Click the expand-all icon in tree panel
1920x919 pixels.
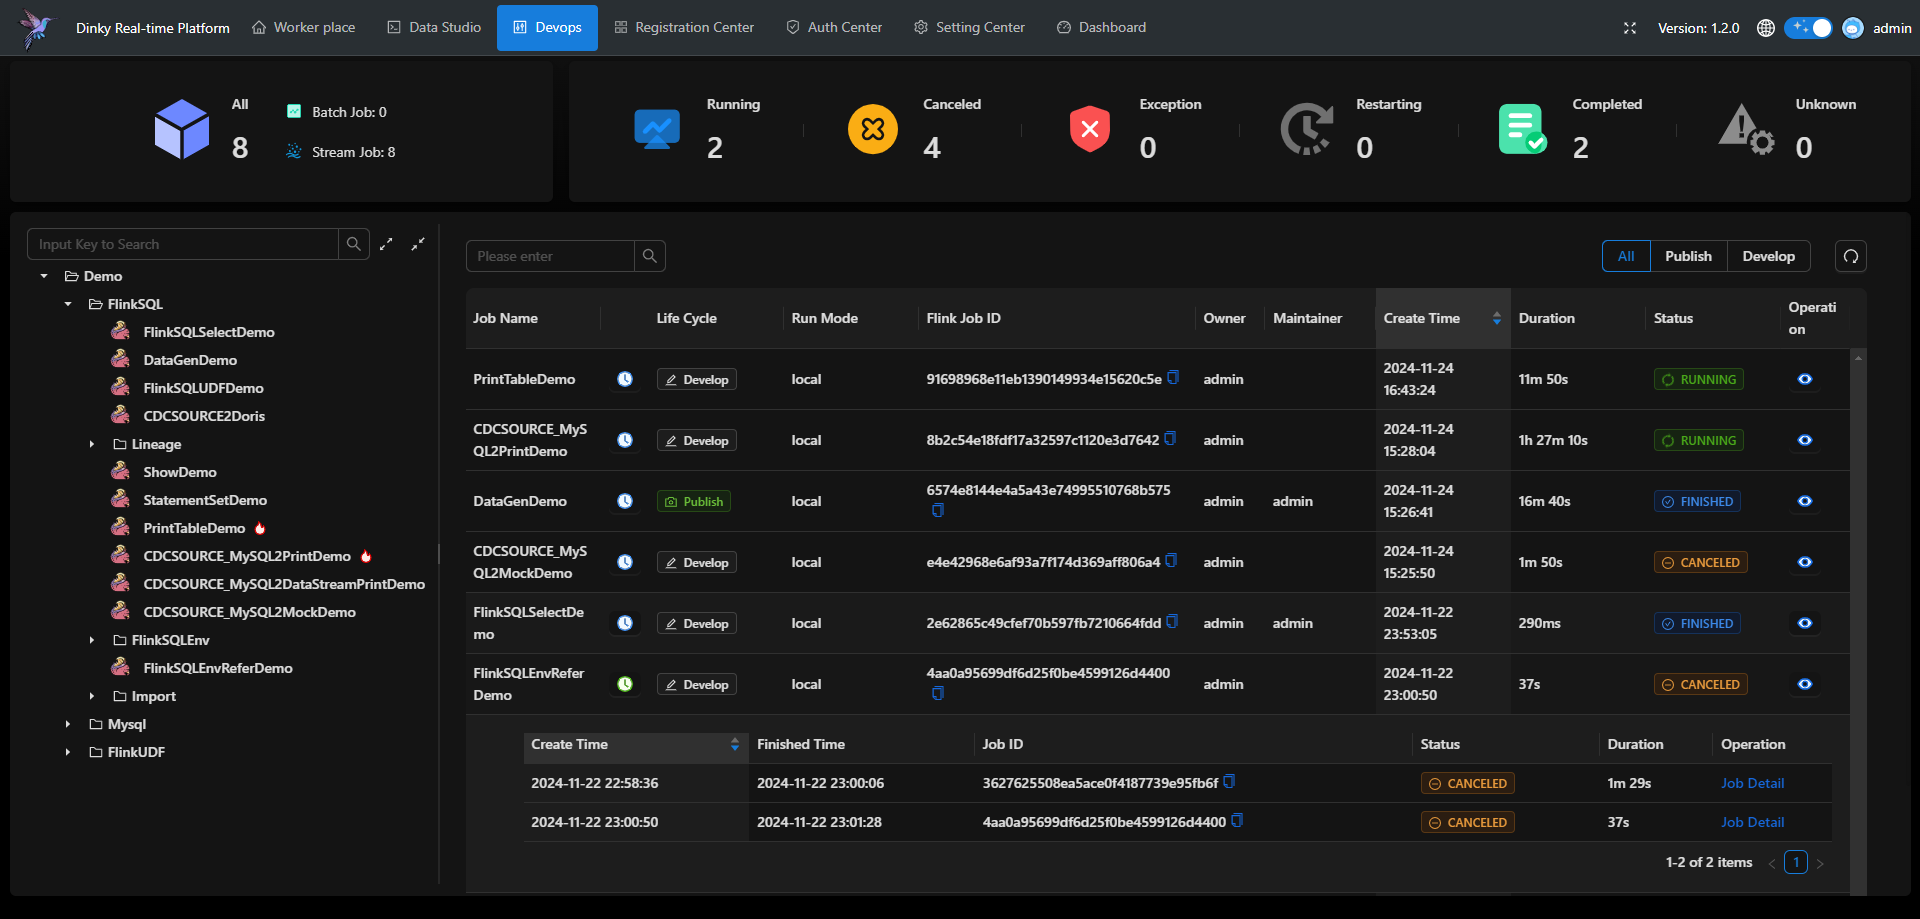[386, 244]
